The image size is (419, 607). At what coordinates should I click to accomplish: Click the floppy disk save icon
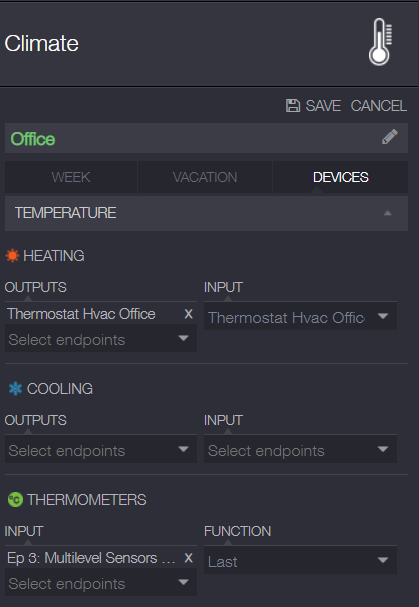click(x=293, y=106)
